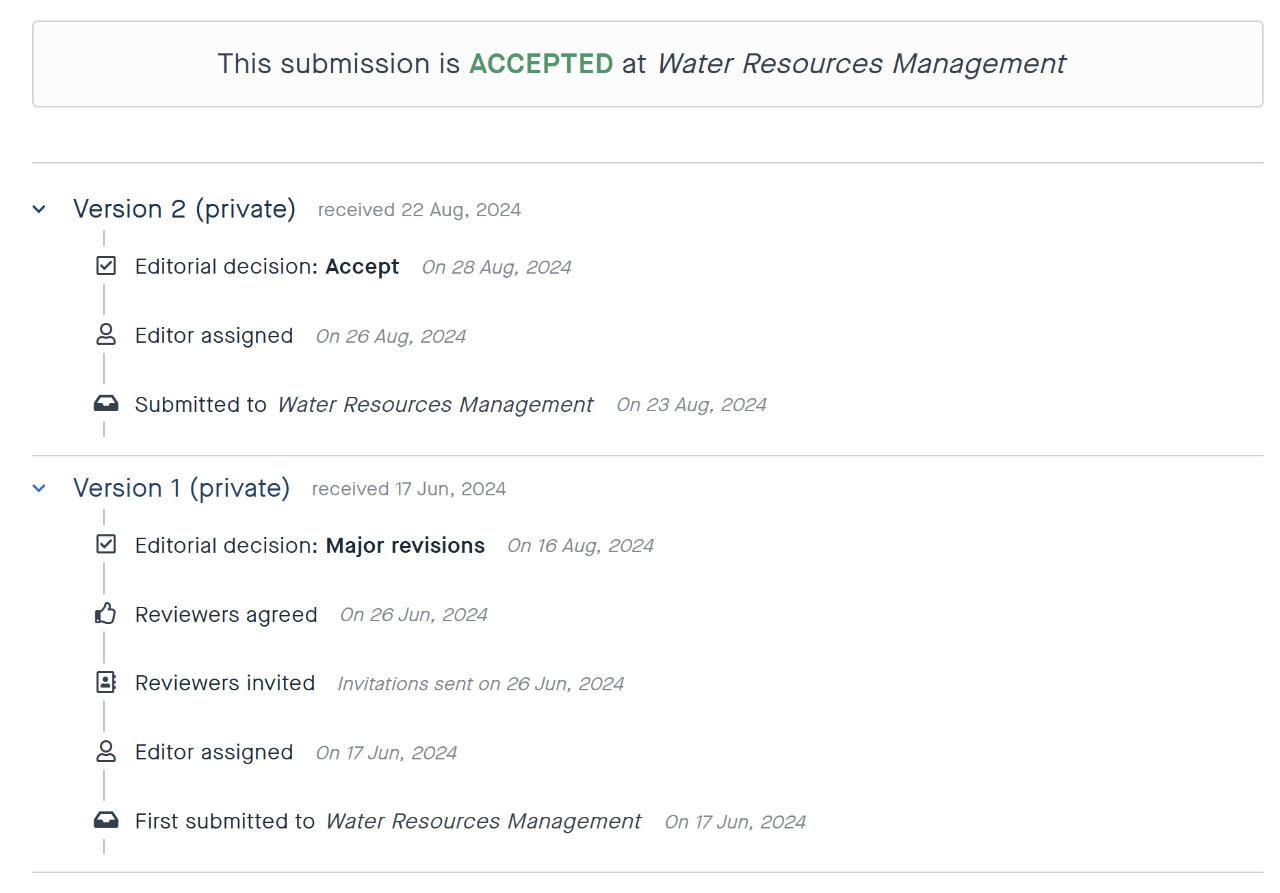Click the Accept decision checkmark icon

click(105, 267)
